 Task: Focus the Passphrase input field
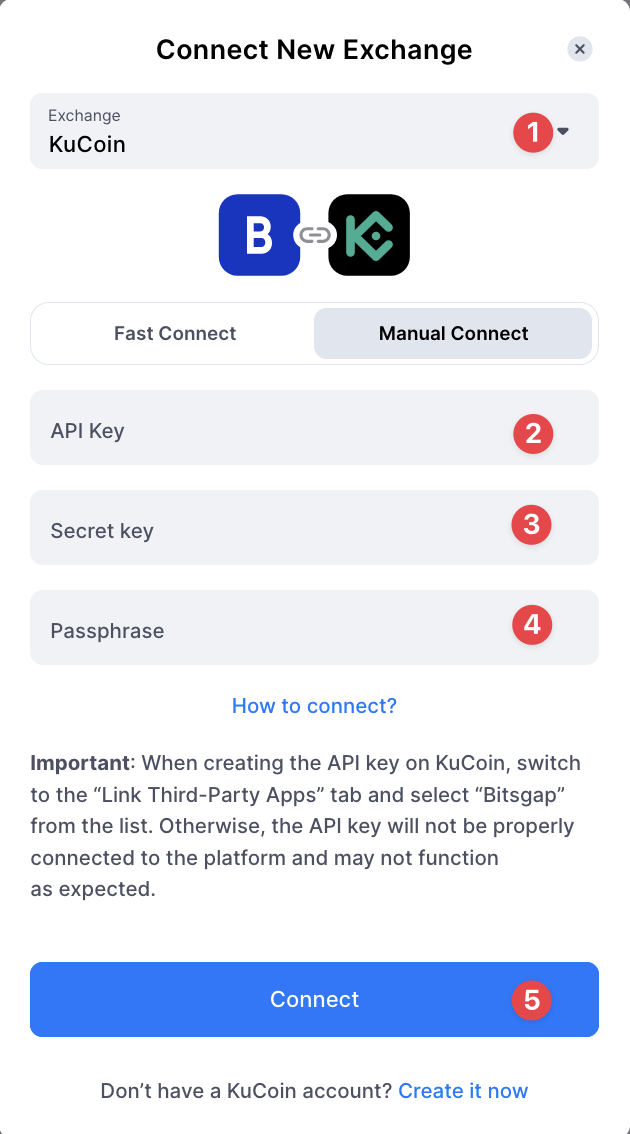[270, 629]
